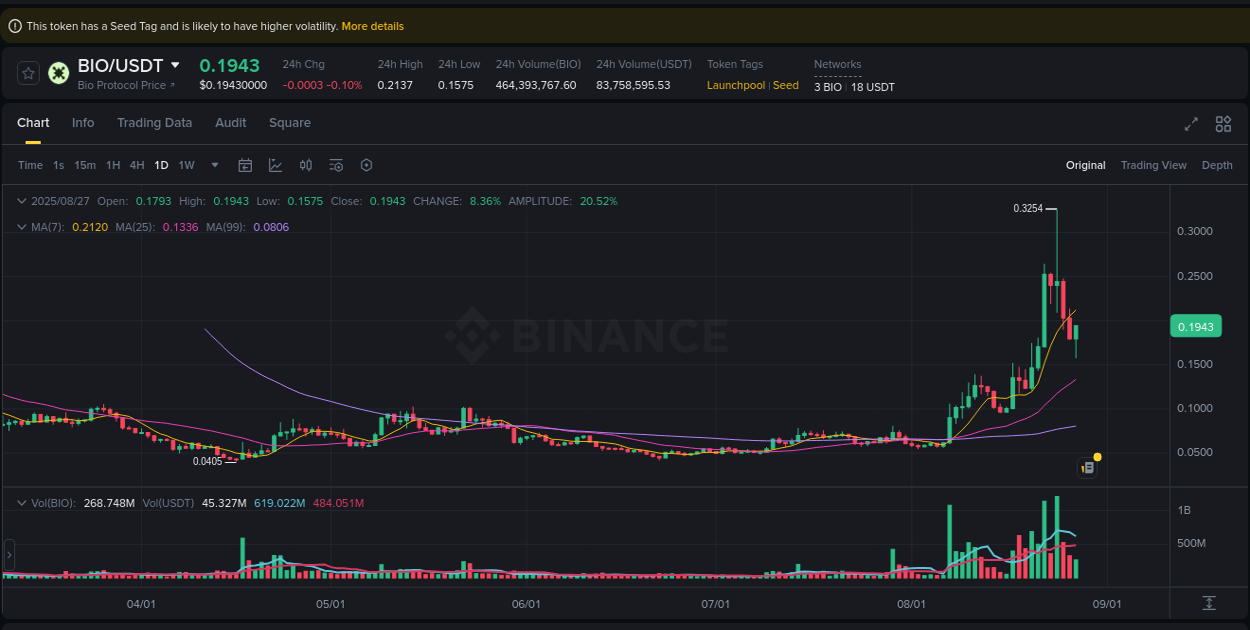Open the date range picker icon

(x=245, y=165)
